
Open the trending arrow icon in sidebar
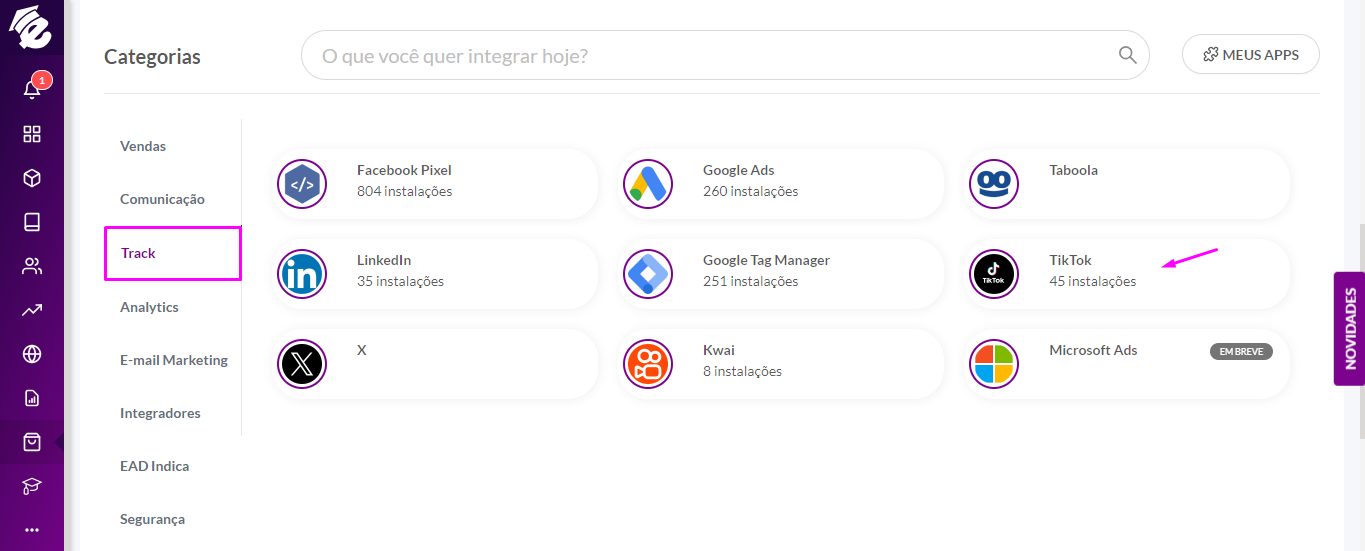(32, 310)
